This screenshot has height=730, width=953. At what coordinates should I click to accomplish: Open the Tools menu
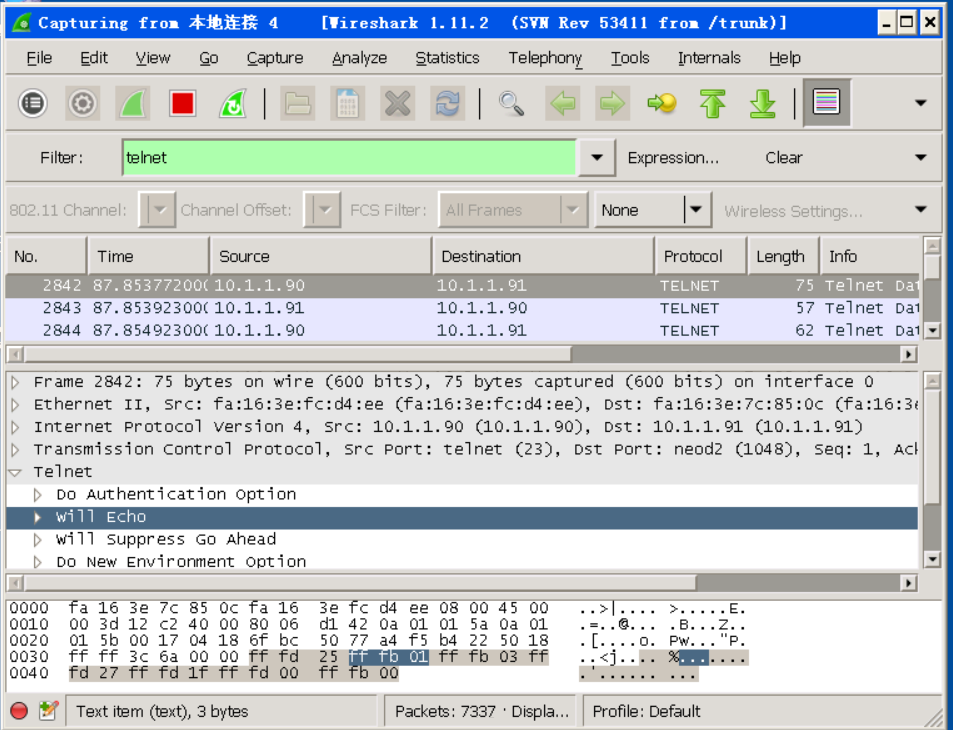630,58
